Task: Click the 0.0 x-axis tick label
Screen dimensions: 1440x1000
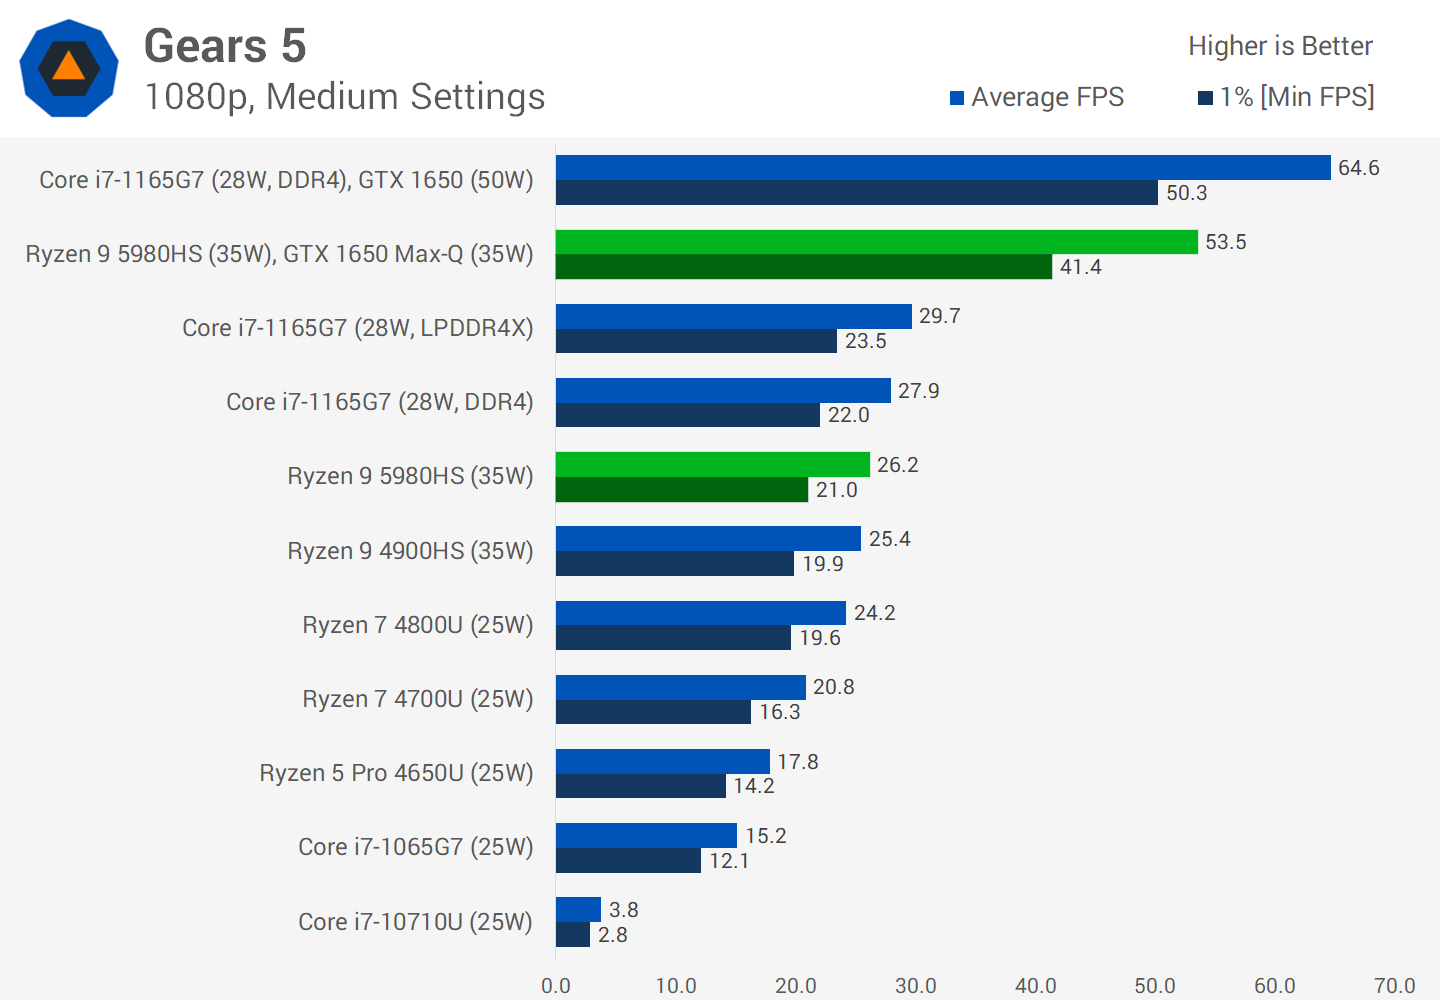Action: (x=556, y=985)
